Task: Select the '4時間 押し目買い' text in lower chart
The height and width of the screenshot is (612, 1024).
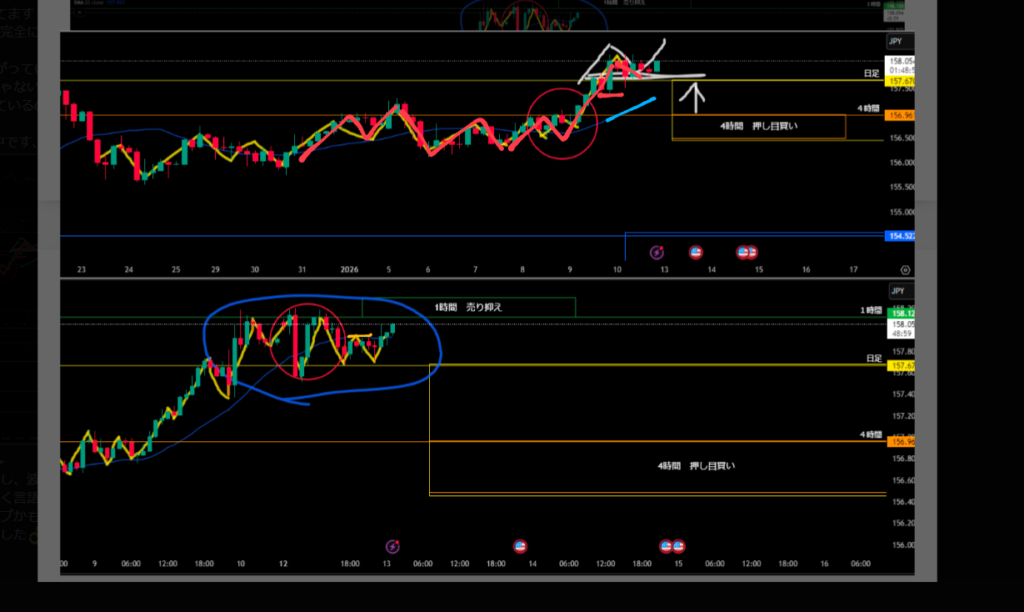Action: point(695,466)
